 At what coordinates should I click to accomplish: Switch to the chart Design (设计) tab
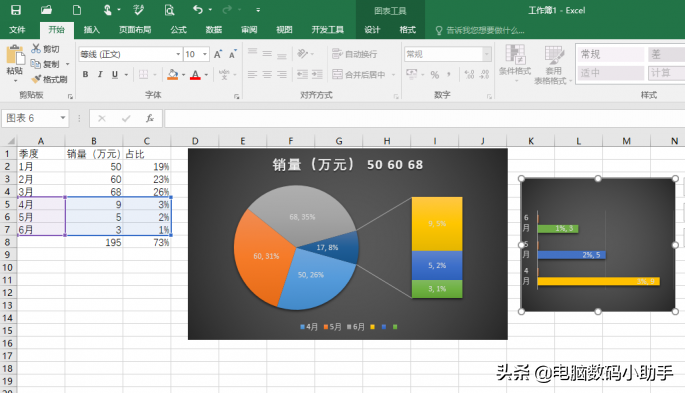[x=372, y=30]
